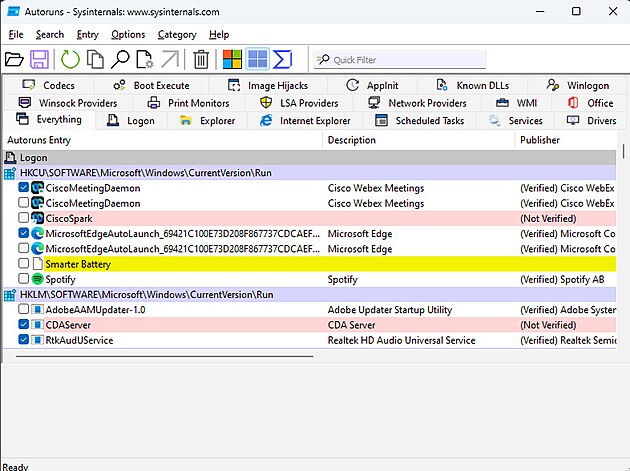This screenshot has height=471, width=630.
Task: Switch to the Explorer tab
Action: pos(207,121)
